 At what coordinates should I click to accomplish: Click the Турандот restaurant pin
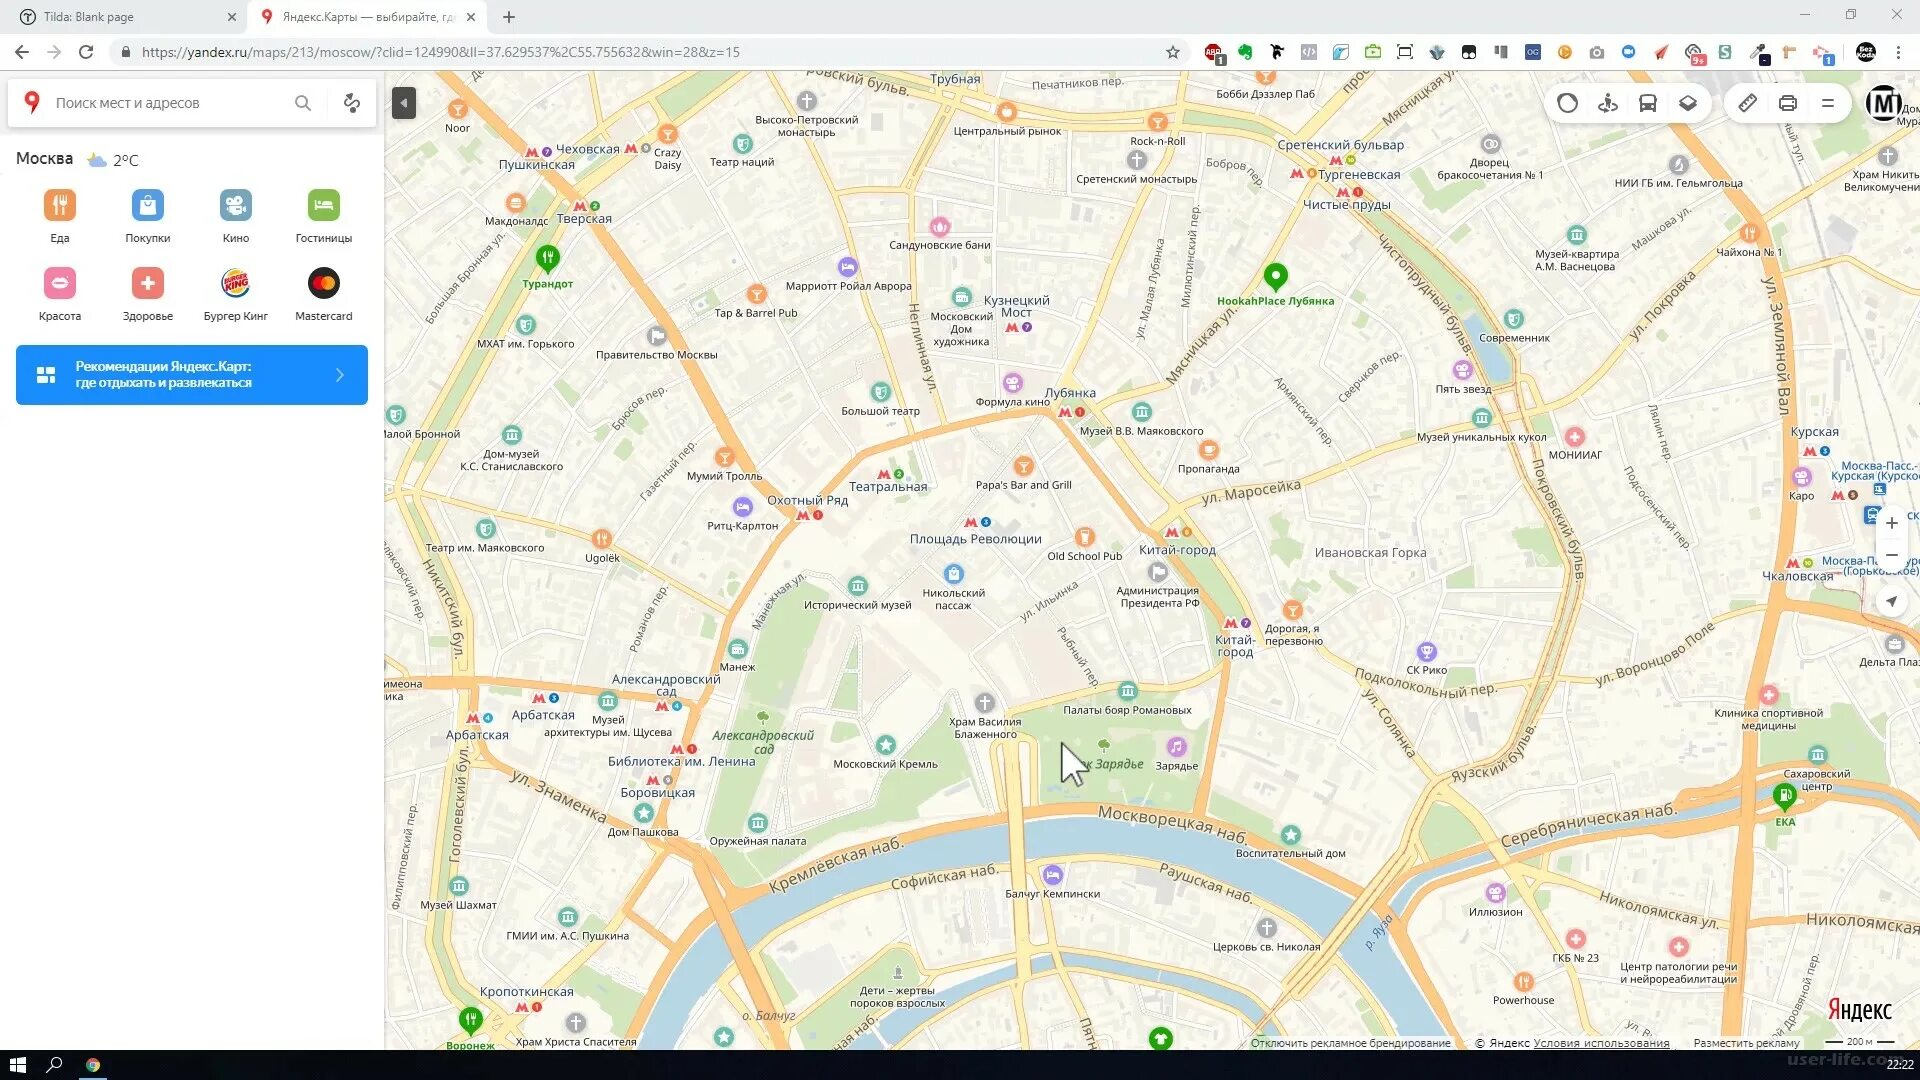pyautogui.click(x=547, y=260)
